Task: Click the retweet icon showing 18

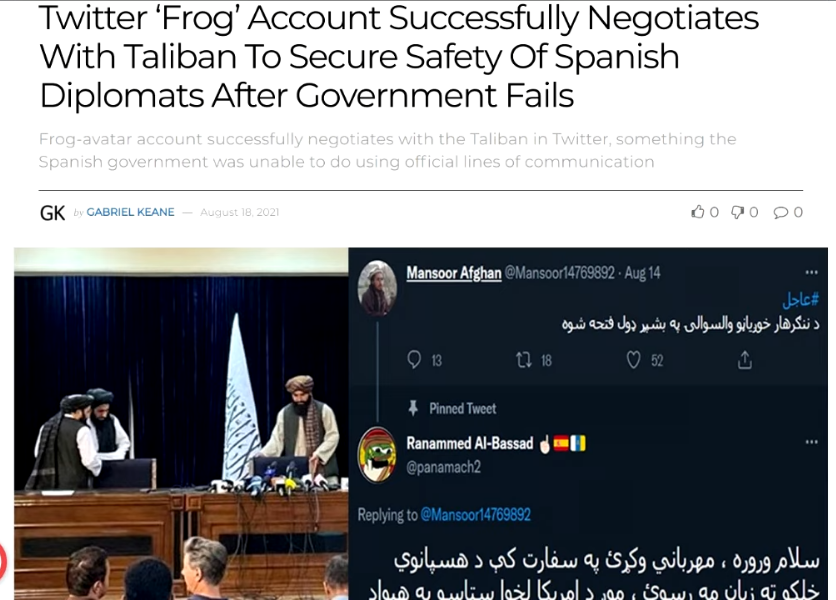Action: pyautogui.click(x=524, y=361)
